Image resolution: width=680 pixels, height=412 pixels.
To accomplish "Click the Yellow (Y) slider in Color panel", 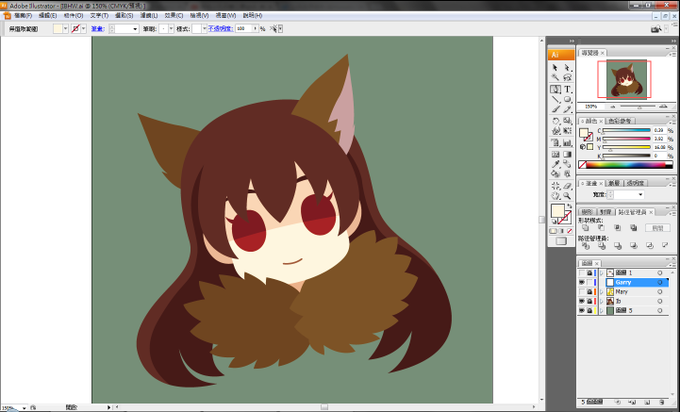I will [626, 147].
